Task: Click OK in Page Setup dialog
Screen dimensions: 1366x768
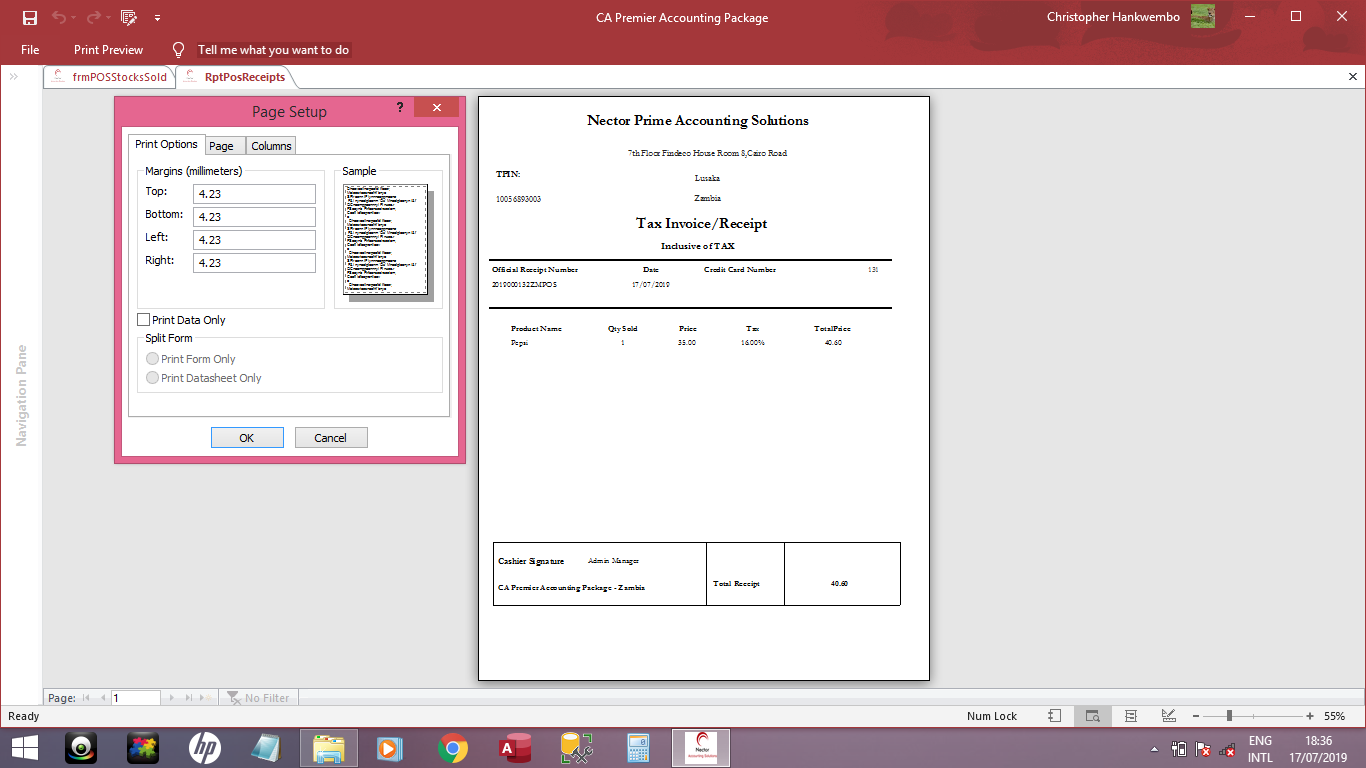Action: pyautogui.click(x=247, y=438)
